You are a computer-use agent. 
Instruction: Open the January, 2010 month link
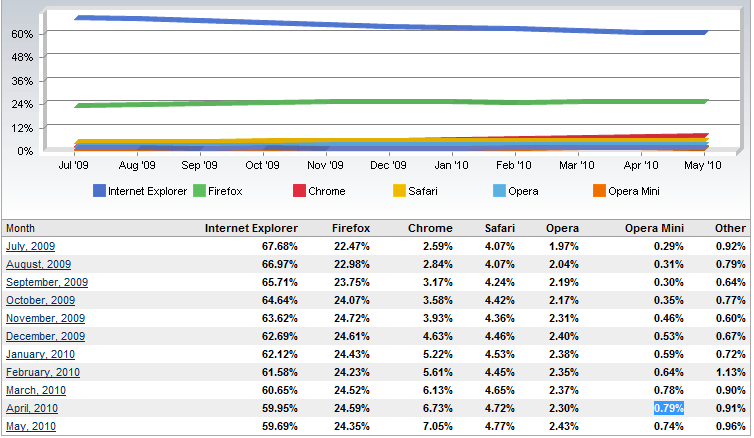(39, 354)
